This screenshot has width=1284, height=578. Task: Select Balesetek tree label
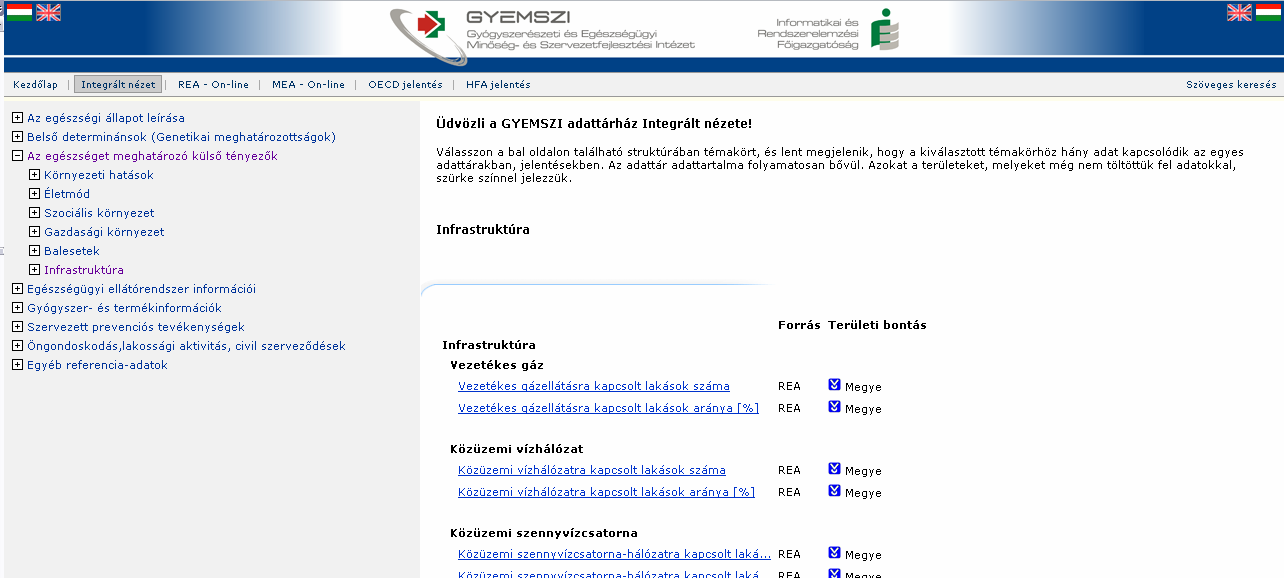pos(72,251)
